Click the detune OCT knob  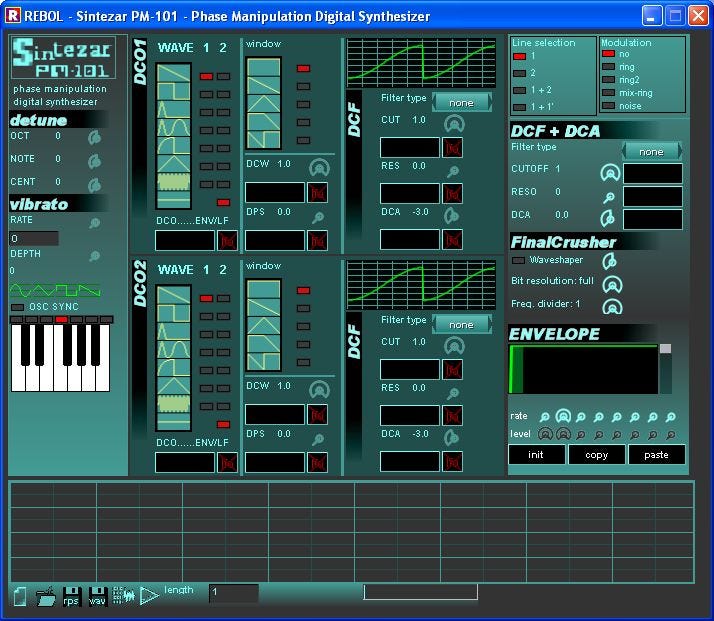pos(94,137)
